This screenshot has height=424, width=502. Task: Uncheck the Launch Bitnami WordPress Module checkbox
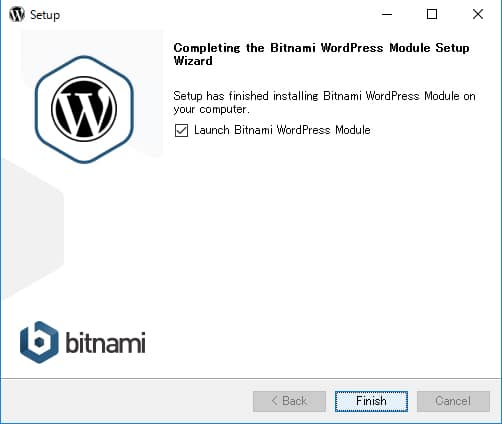181,130
